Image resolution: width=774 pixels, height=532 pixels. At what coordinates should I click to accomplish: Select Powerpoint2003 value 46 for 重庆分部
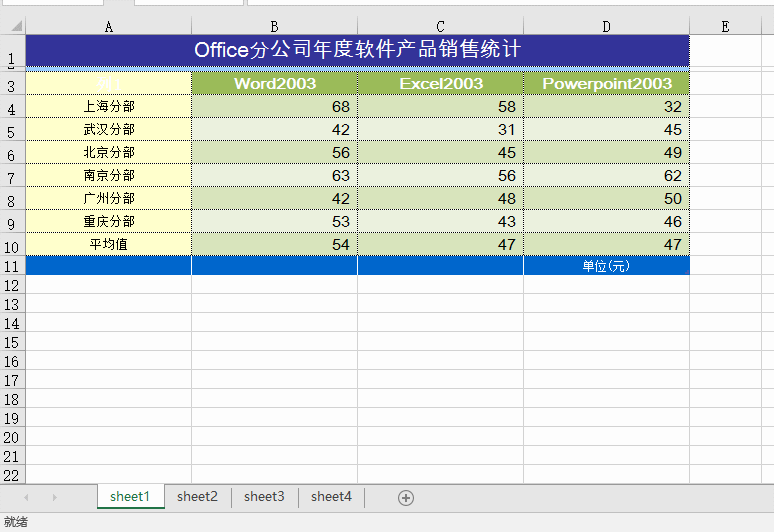[x=606, y=221]
